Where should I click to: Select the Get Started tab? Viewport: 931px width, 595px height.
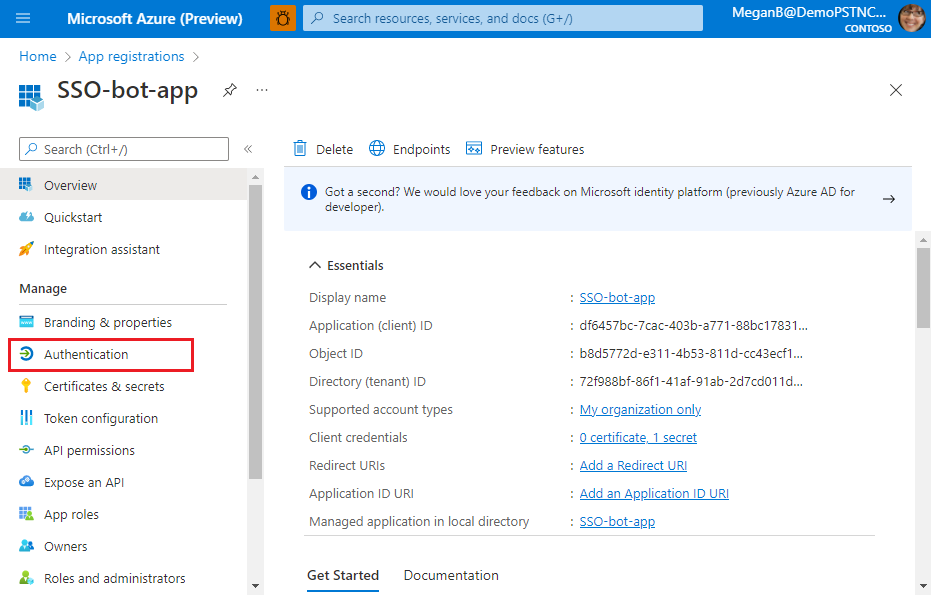(x=343, y=575)
